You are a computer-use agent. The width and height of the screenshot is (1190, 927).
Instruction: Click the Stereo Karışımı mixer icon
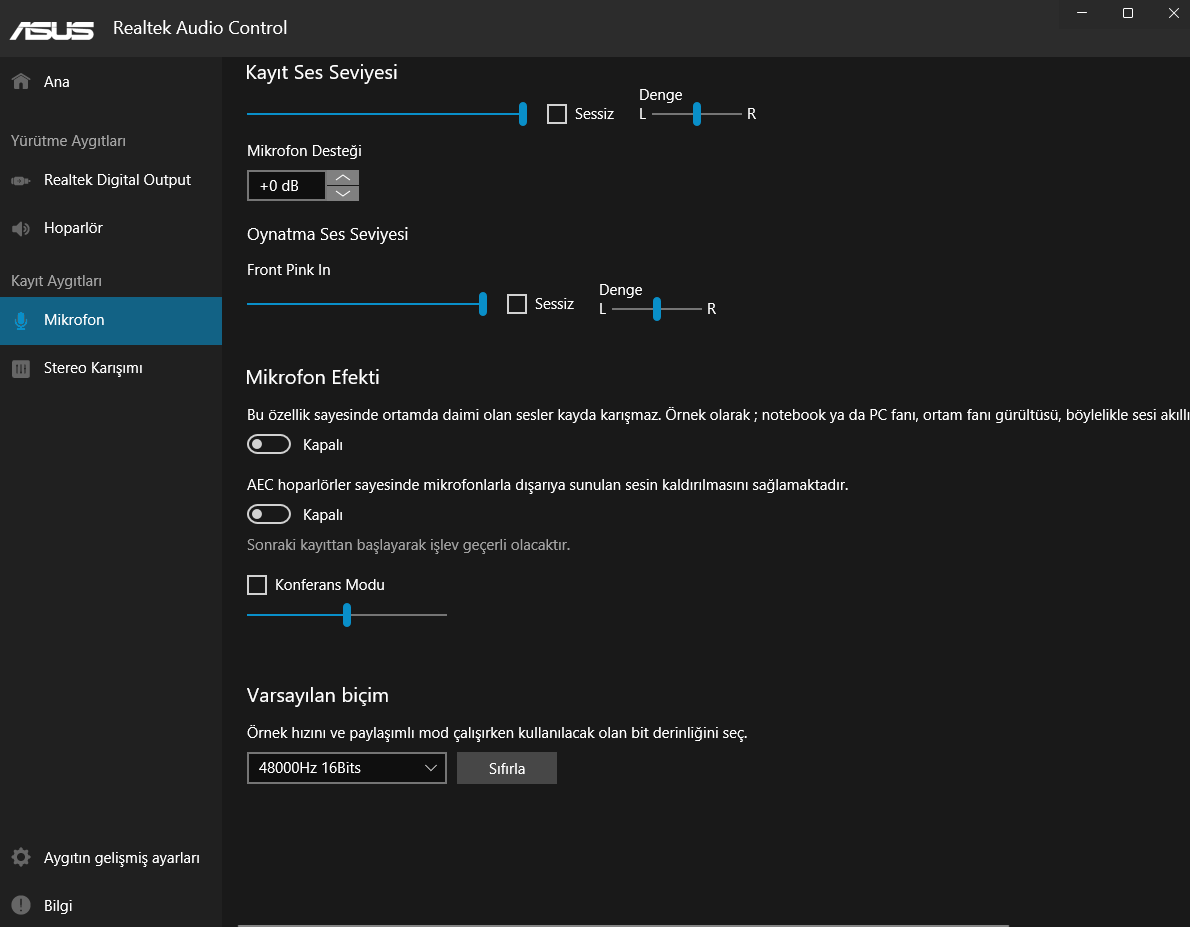click(x=20, y=369)
